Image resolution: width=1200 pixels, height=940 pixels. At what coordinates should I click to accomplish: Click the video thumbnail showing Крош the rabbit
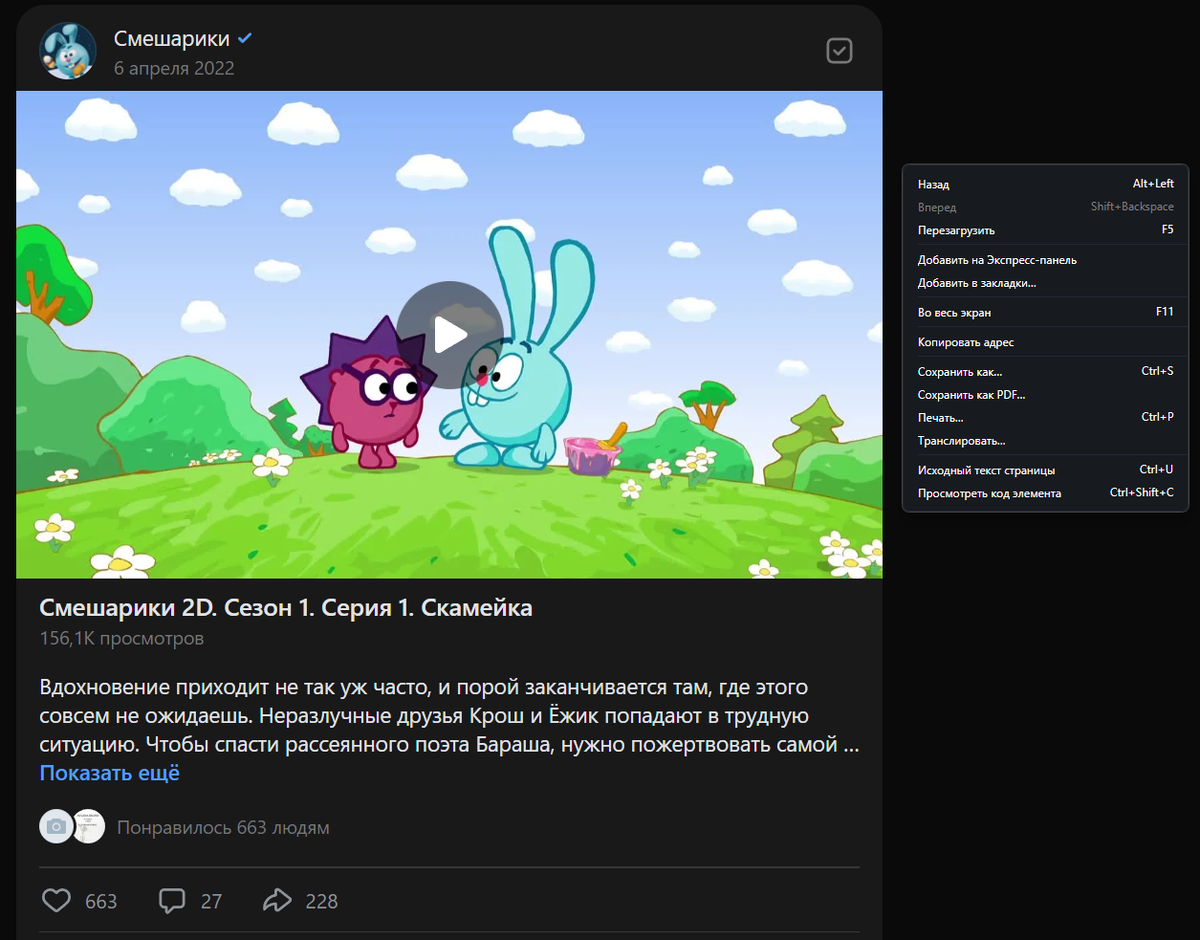(449, 335)
